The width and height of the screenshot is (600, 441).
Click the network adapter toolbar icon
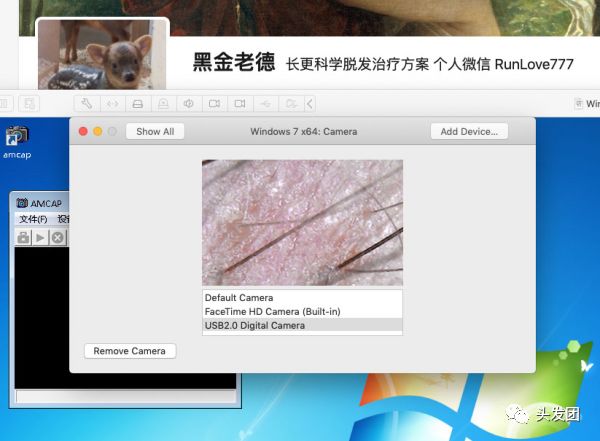(112, 103)
